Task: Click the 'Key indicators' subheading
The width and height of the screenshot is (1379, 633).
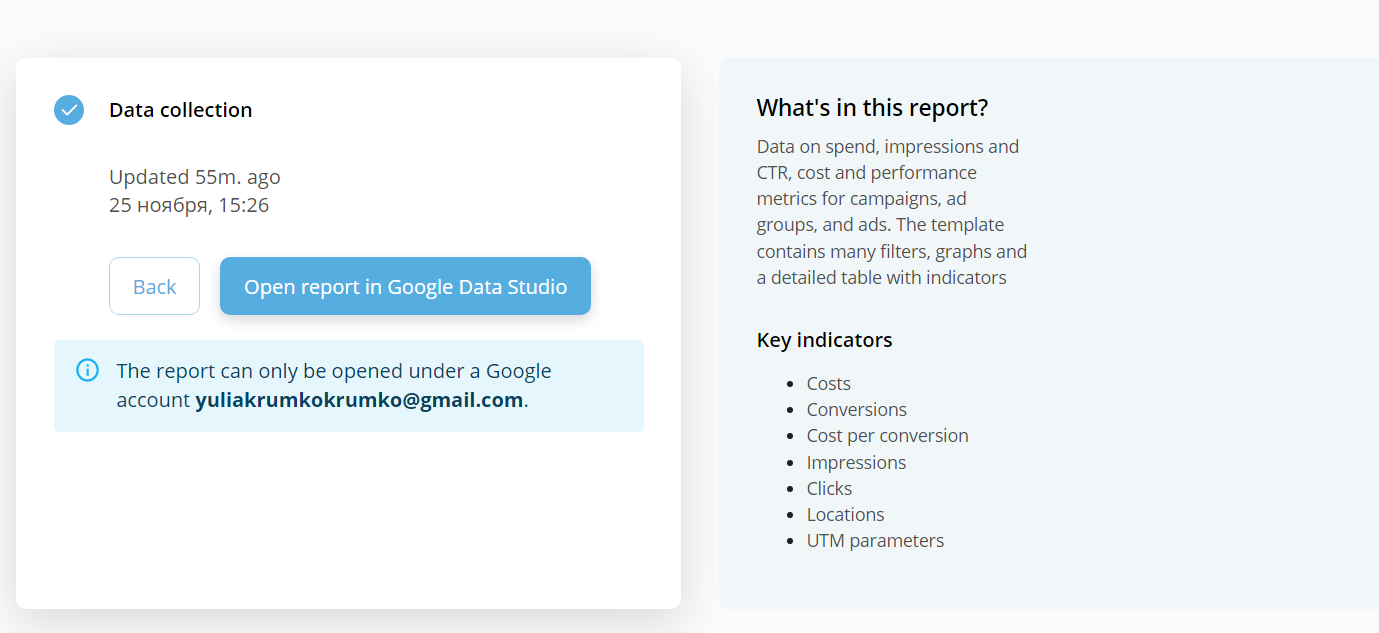Action: click(824, 340)
